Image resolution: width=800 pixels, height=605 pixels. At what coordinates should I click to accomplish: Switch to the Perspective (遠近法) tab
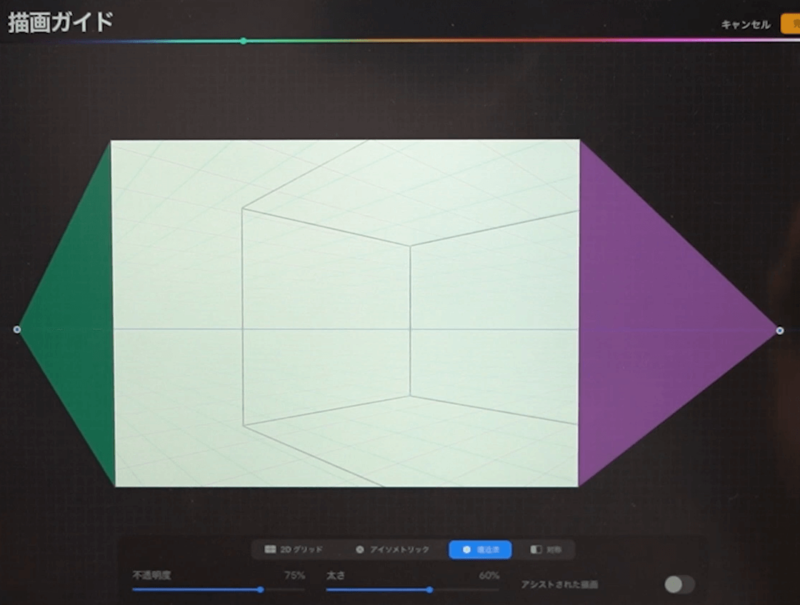click(x=480, y=549)
